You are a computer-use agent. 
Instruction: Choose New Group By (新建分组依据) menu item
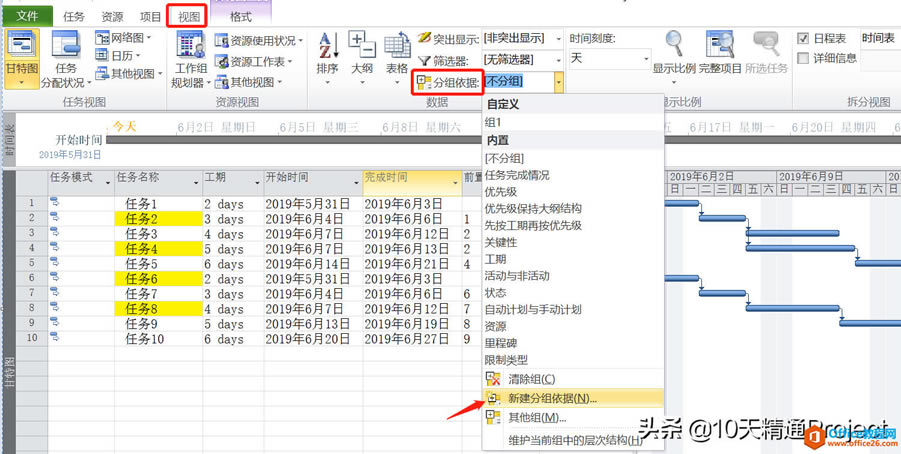pos(573,398)
